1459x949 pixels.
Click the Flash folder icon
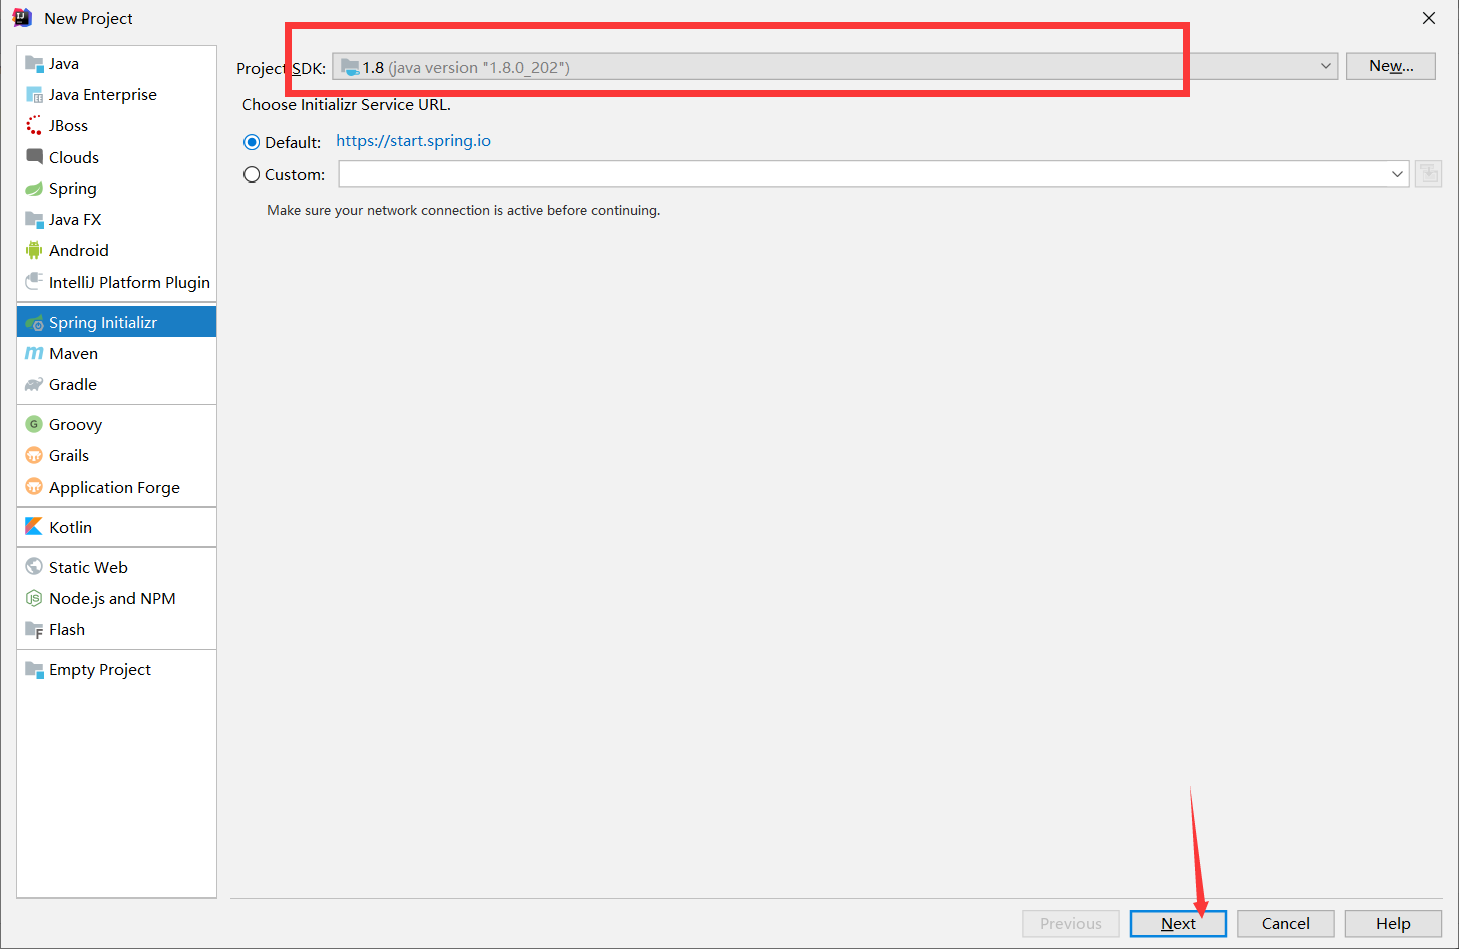tap(34, 630)
